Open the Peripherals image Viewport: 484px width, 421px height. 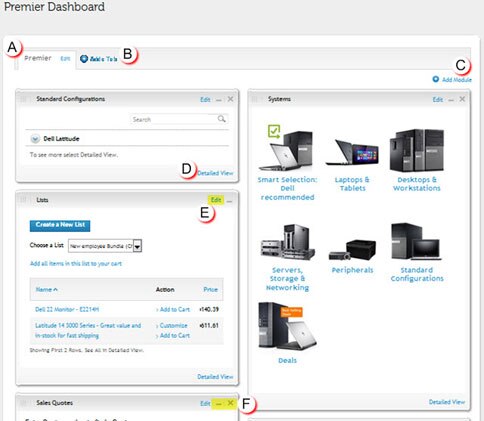[352, 250]
